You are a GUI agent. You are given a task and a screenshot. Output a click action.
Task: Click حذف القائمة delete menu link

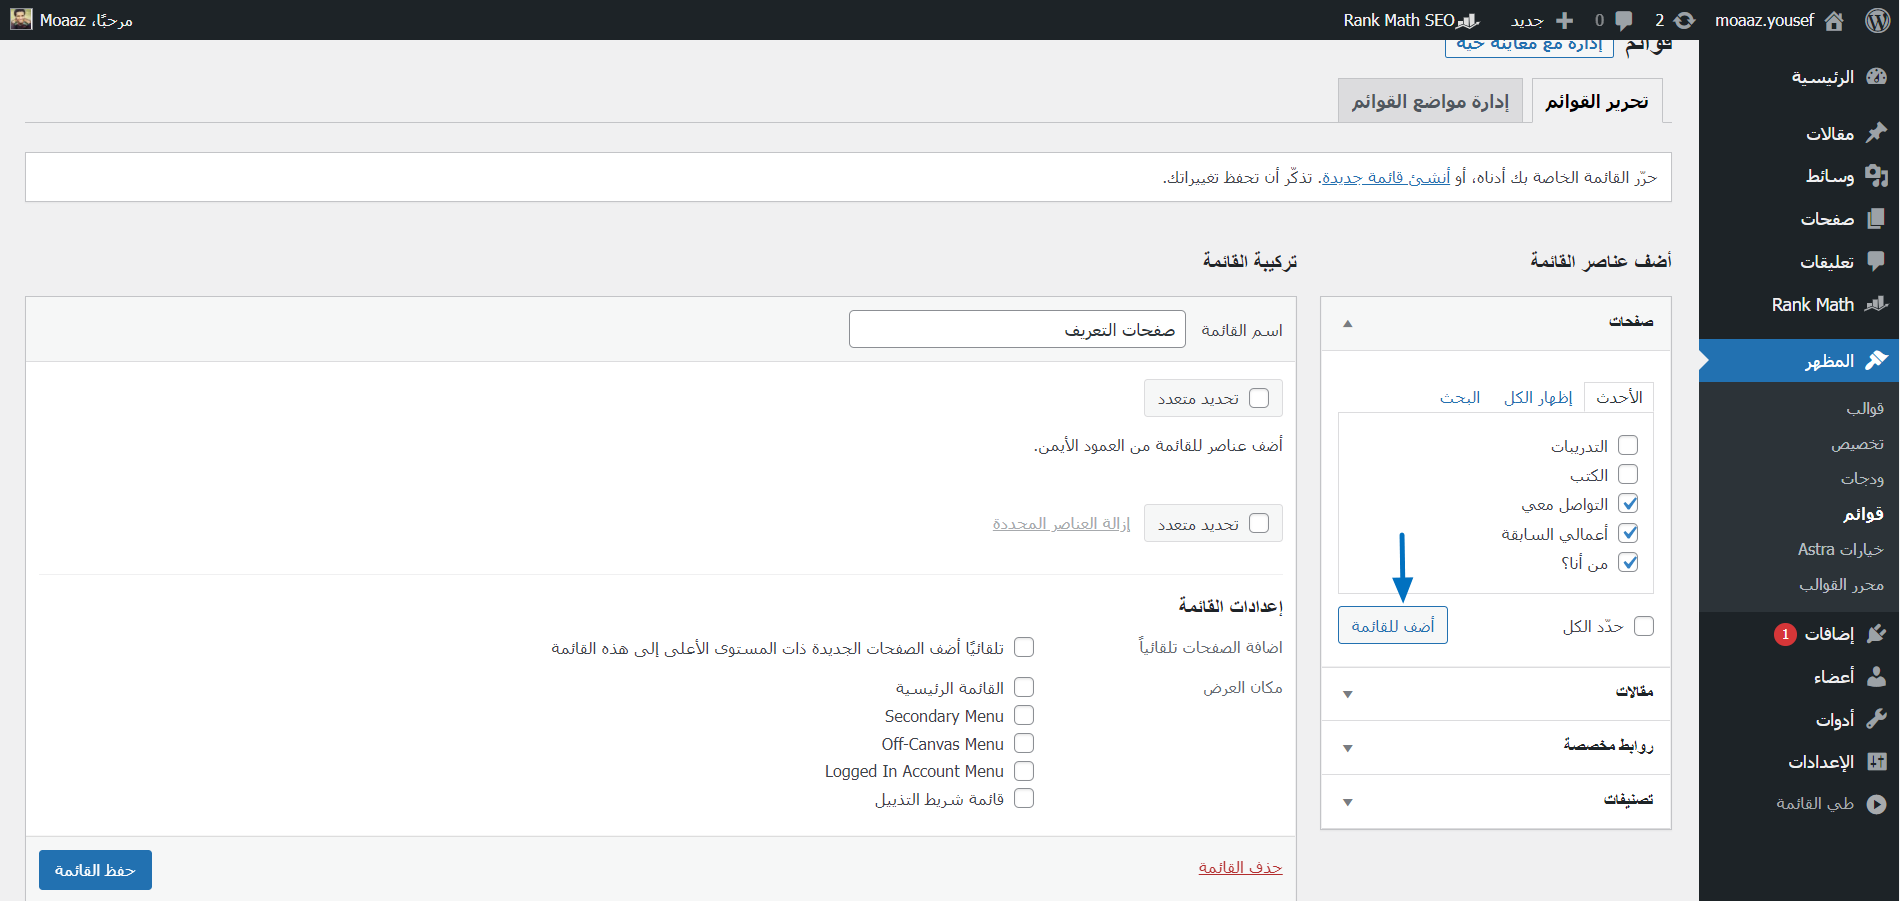pos(1240,867)
